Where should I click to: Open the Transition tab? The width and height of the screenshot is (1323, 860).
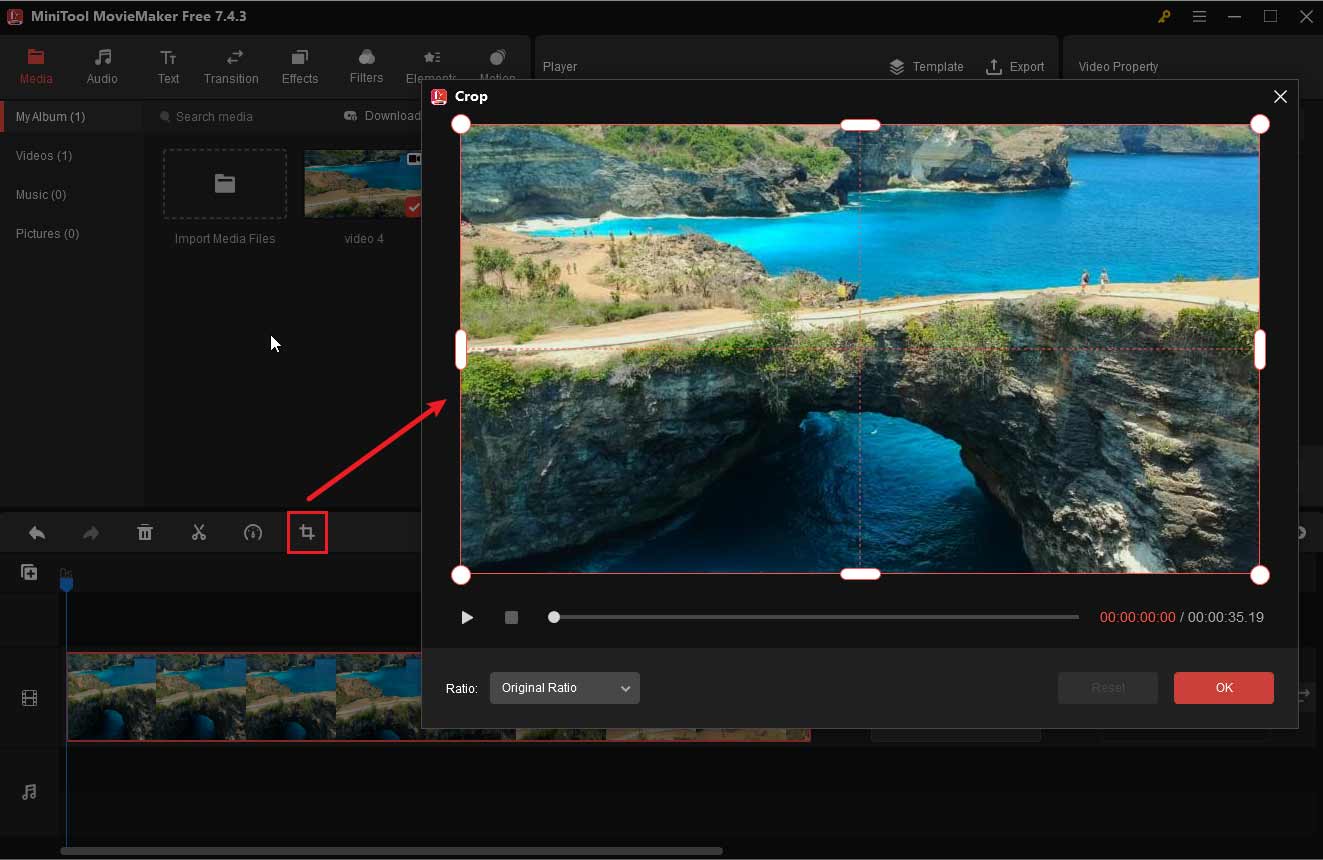231,66
